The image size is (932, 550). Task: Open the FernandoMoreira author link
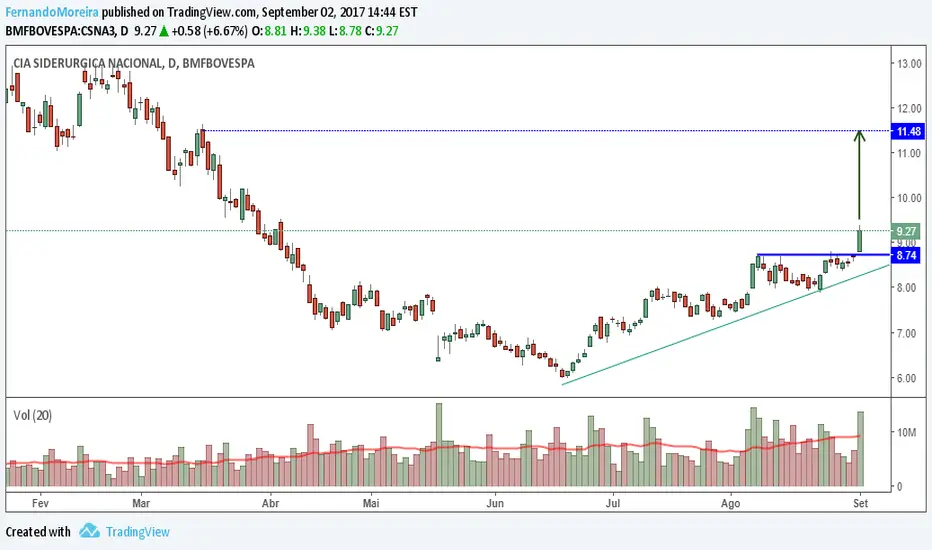(x=52, y=12)
